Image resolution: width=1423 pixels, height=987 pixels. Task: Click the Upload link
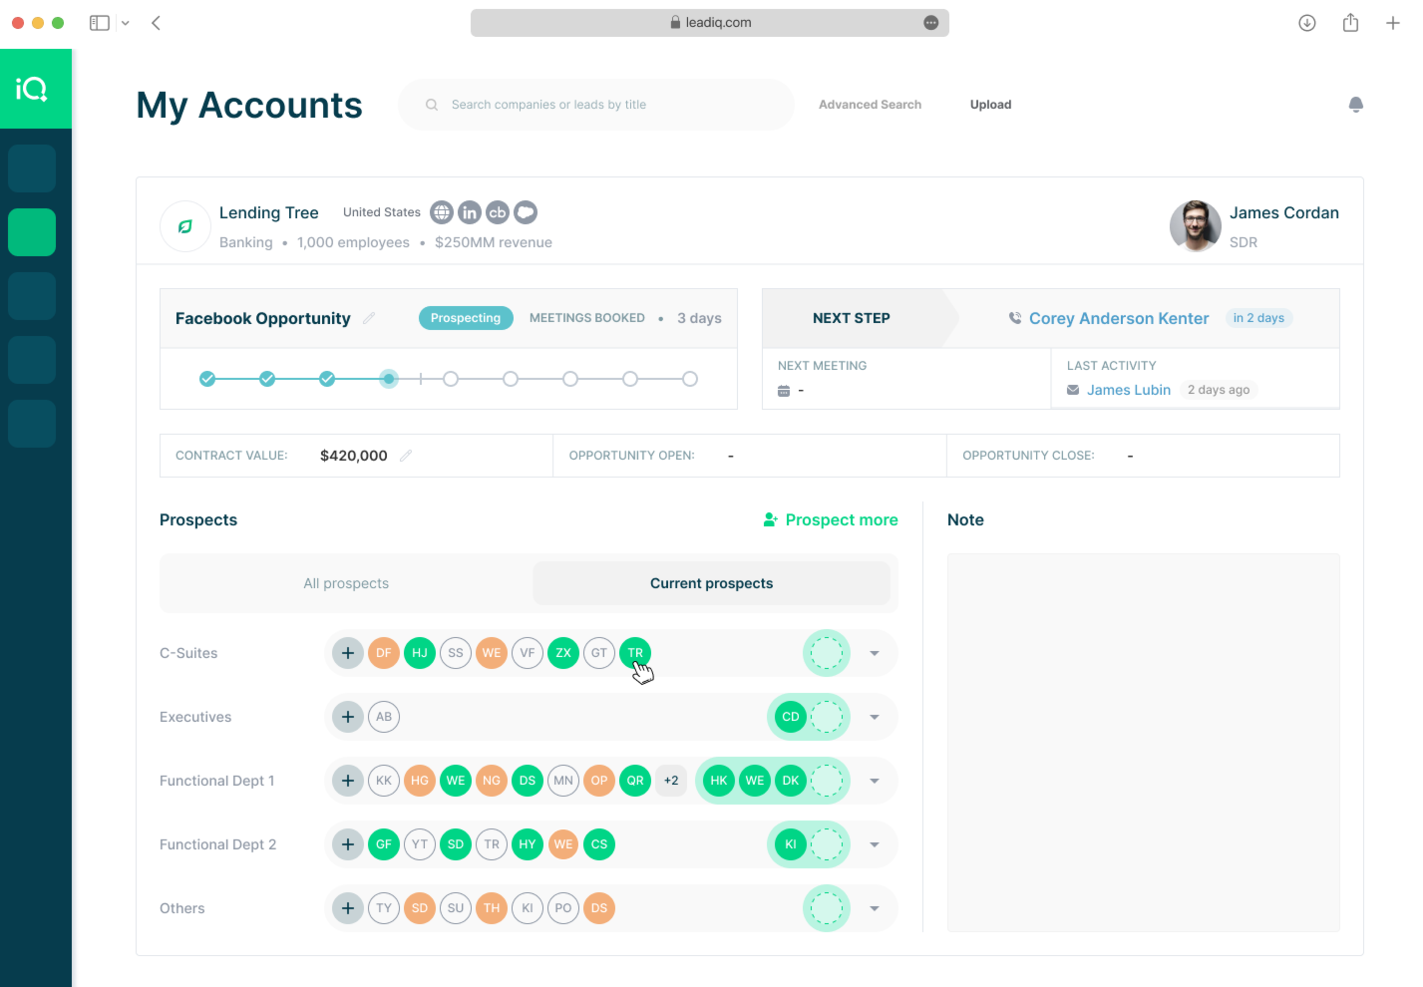click(990, 104)
